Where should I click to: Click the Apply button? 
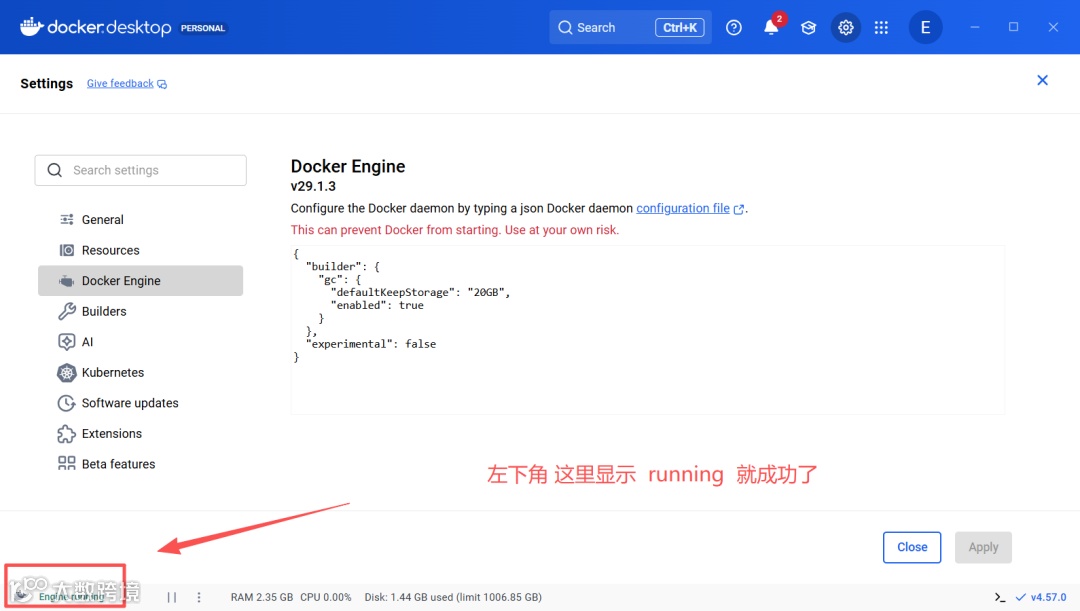tap(983, 547)
